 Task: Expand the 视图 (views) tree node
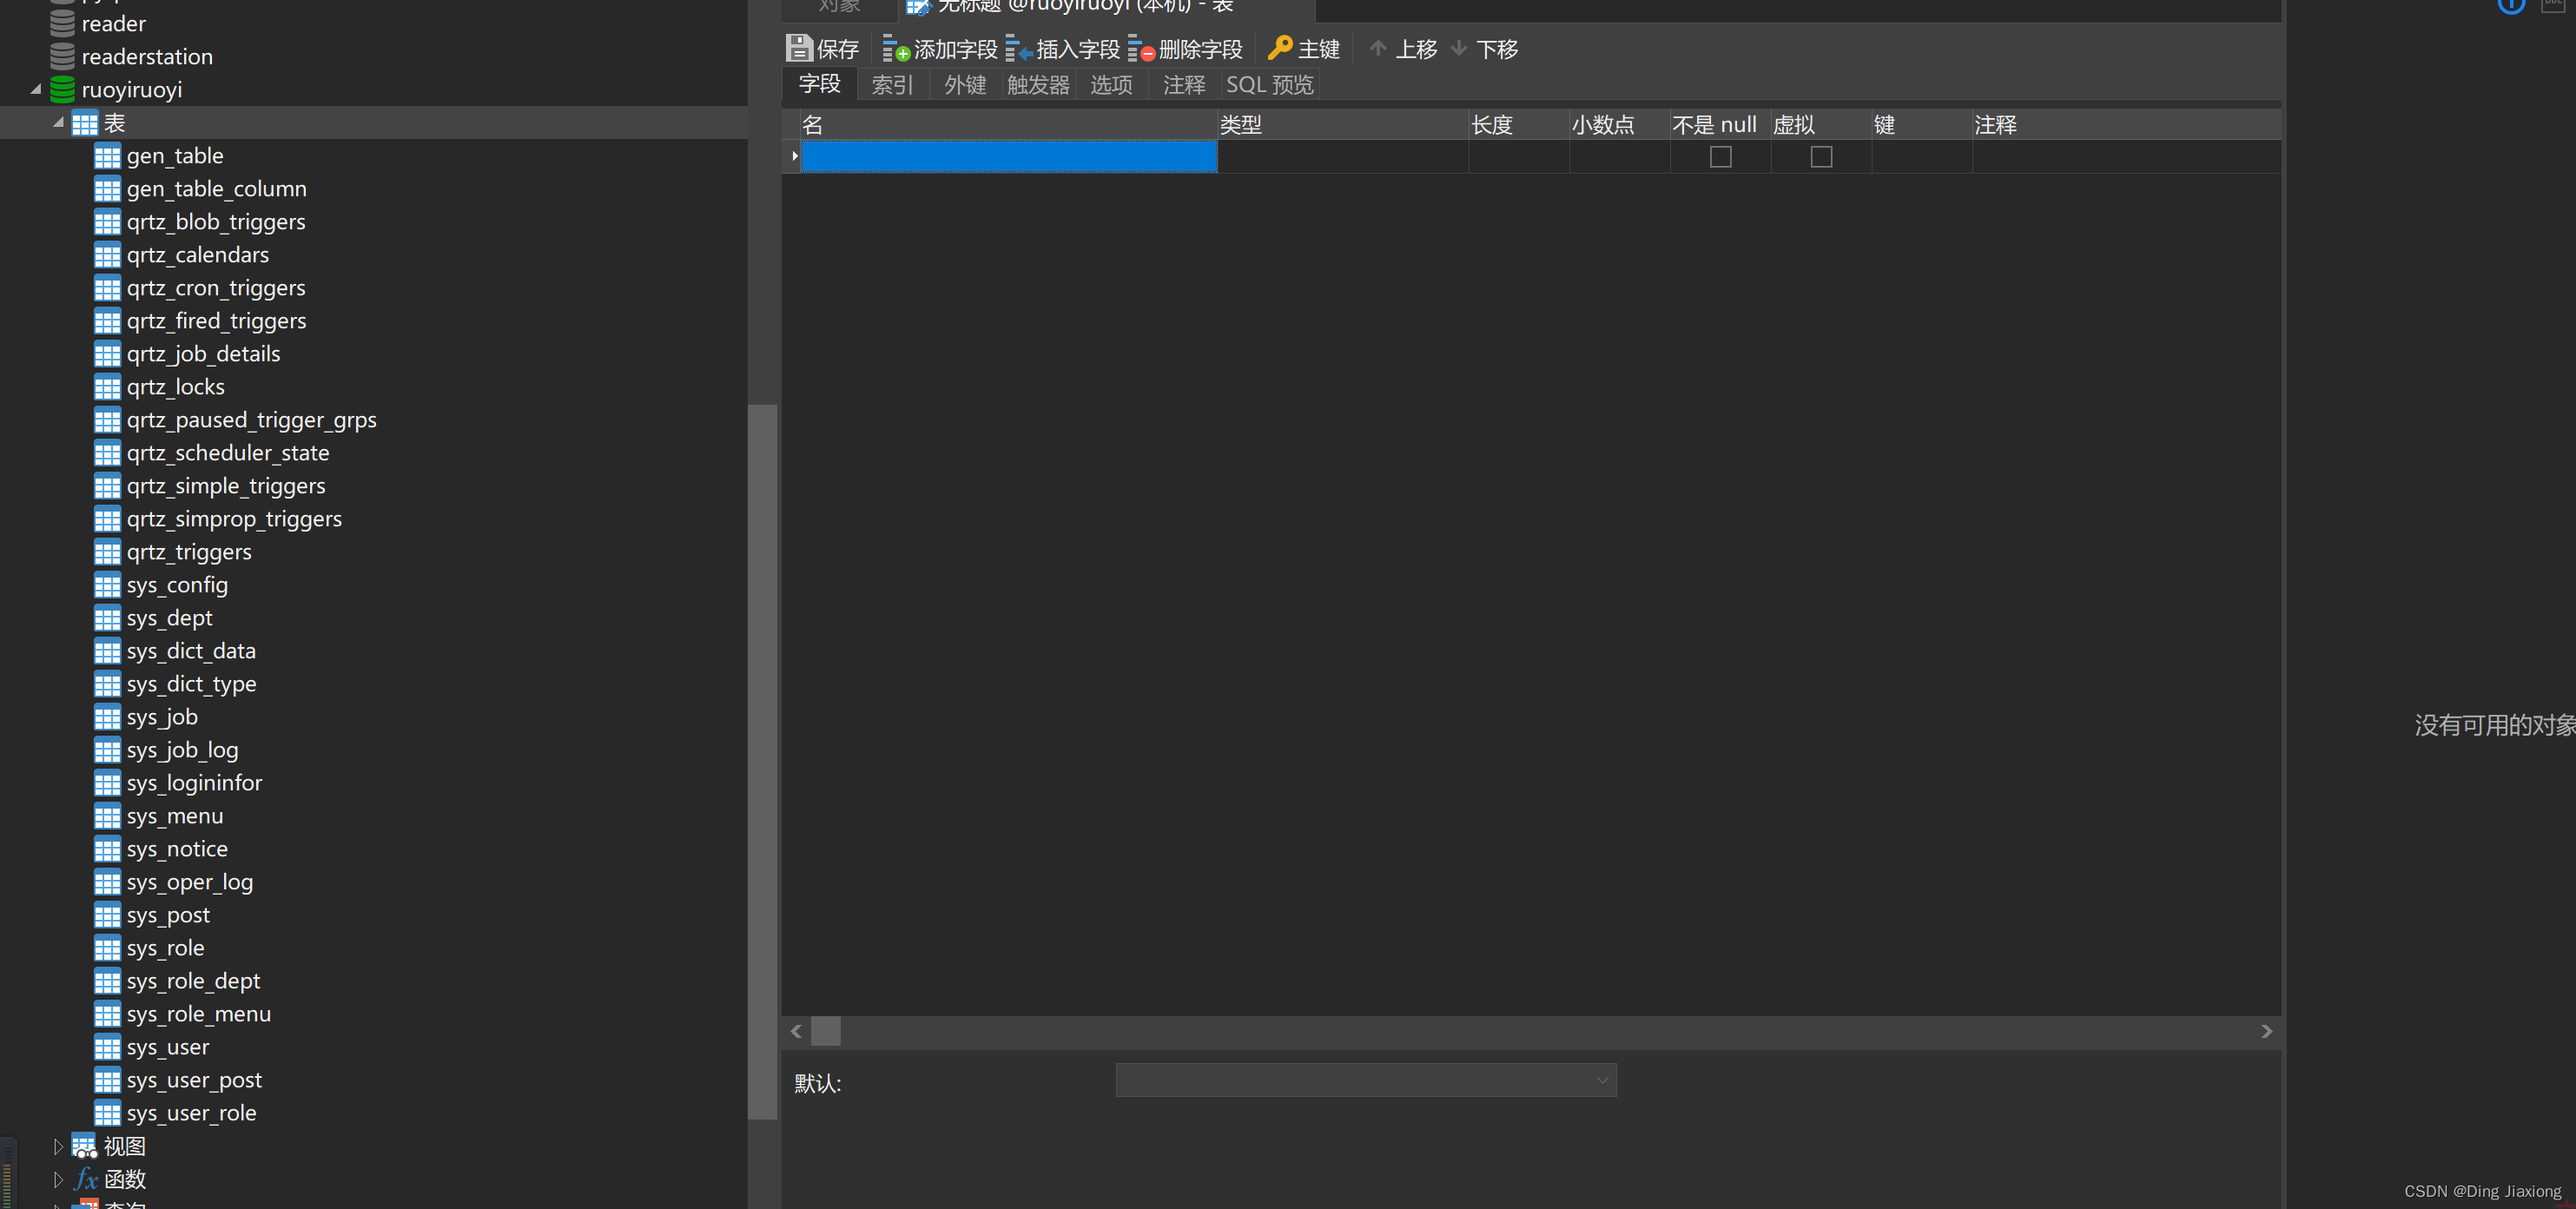coord(58,1146)
